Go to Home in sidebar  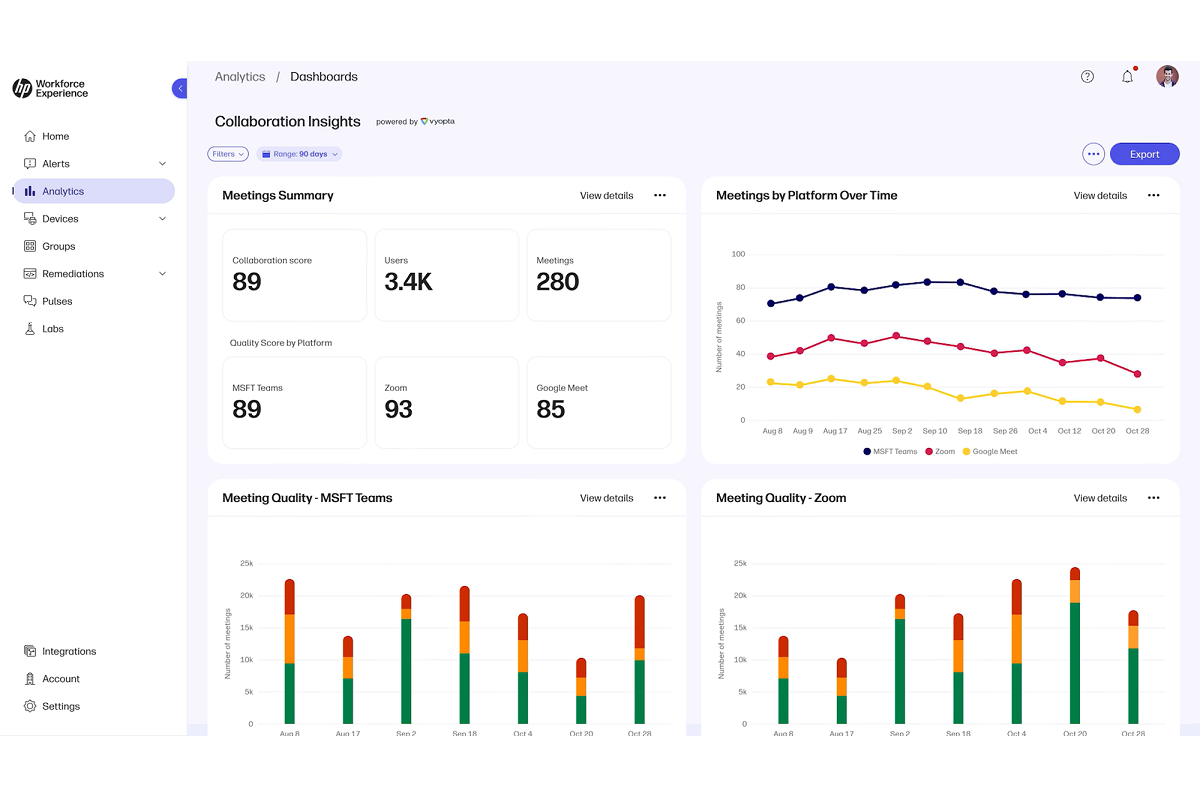pos(94,136)
